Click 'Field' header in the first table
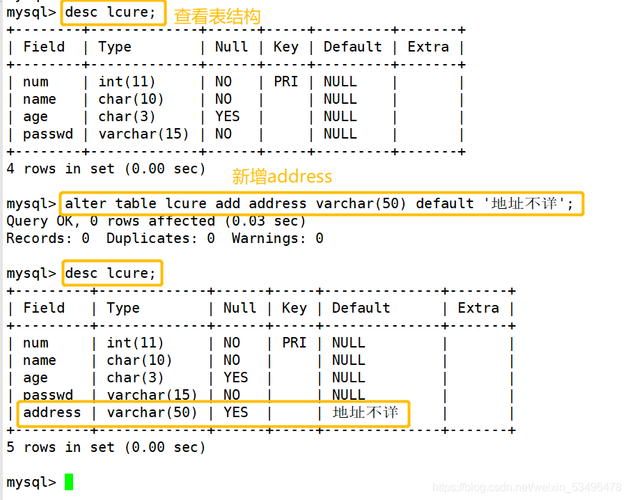Image resolution: width=628 pixels, height=500 pixels. (x=44, y=47)
